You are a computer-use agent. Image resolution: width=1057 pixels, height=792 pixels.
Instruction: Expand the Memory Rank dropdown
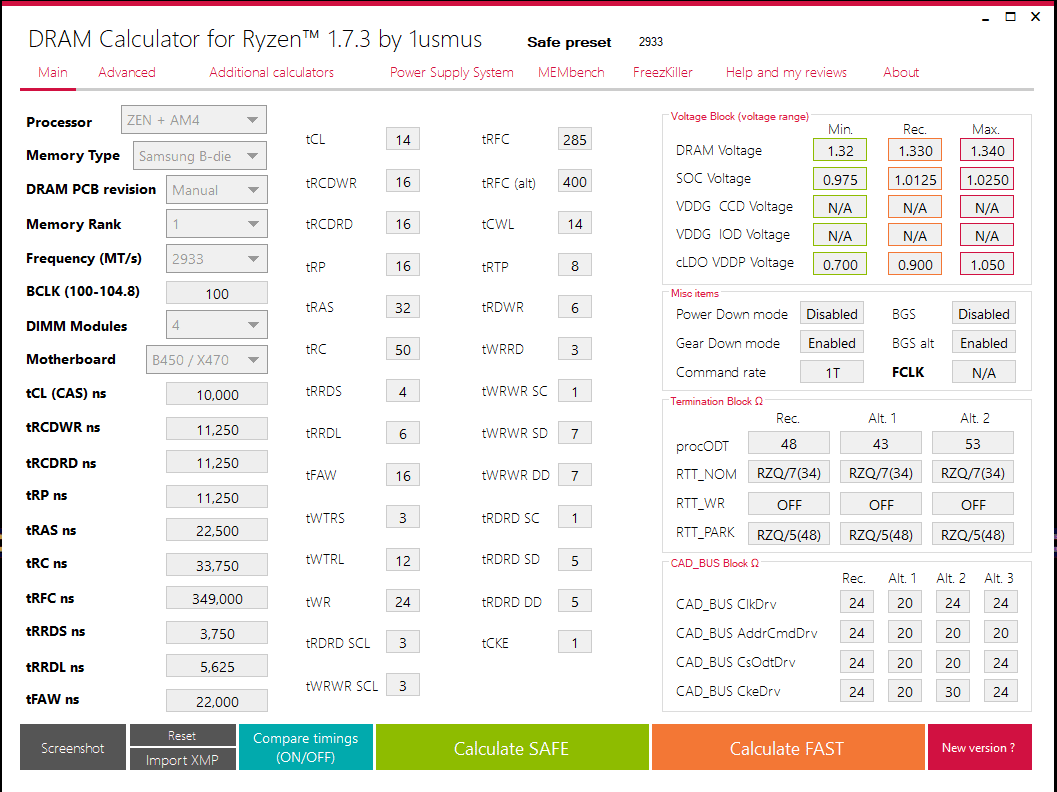(x=216, y=224)
